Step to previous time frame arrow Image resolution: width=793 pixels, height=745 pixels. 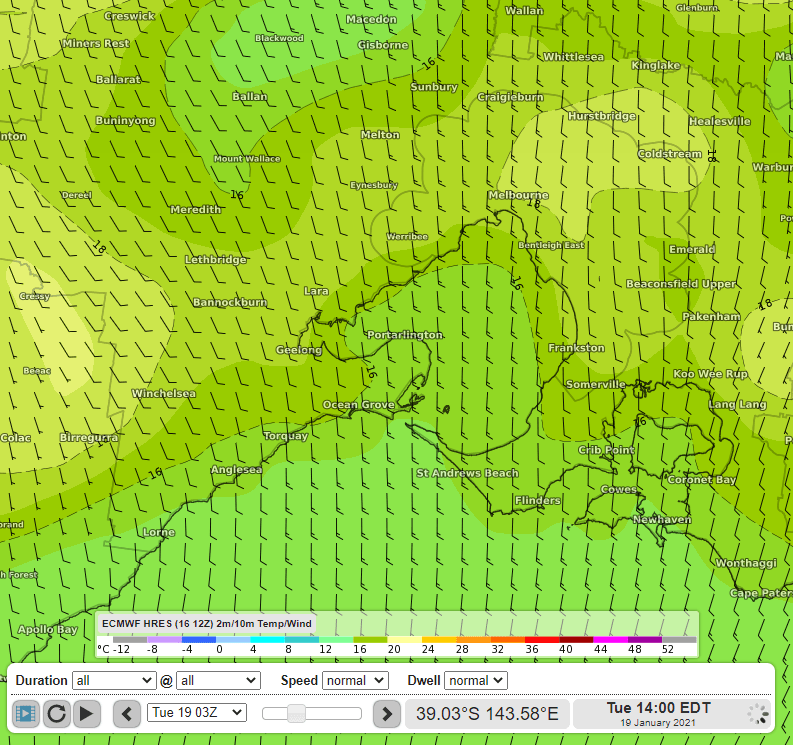point(127,713)
